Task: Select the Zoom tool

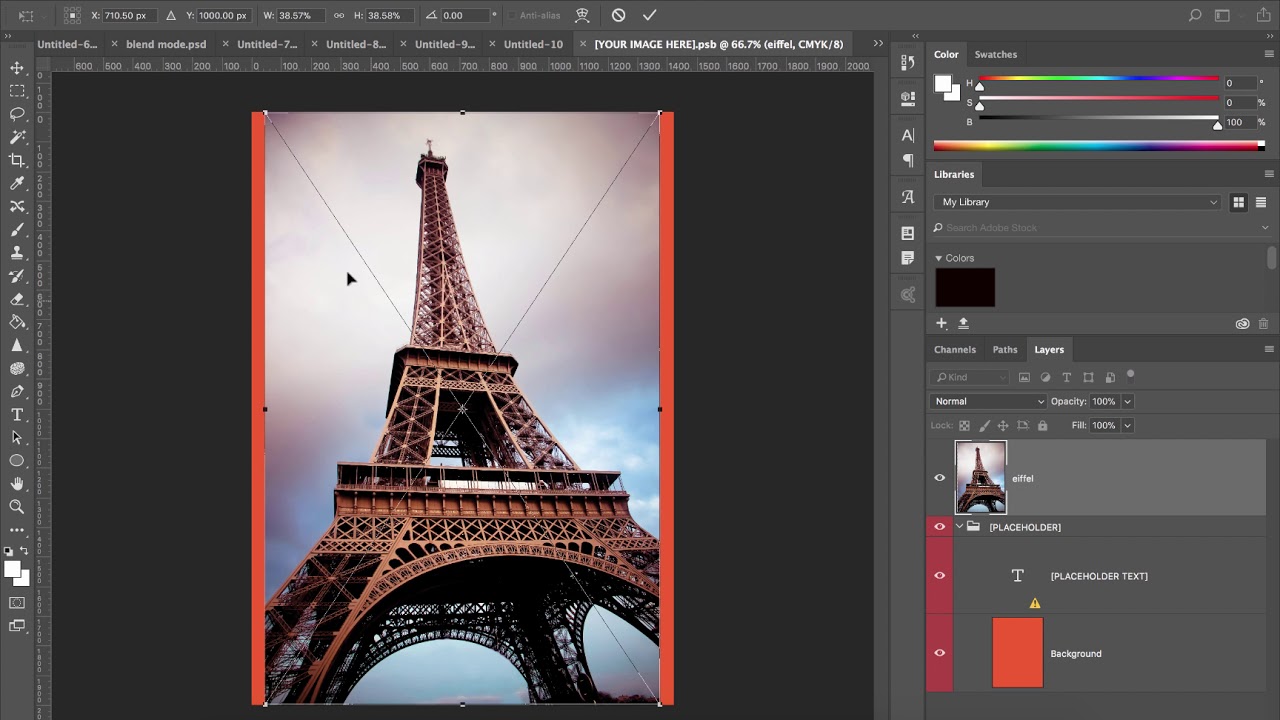Action: pyautogui.click(x=17, y=507)
